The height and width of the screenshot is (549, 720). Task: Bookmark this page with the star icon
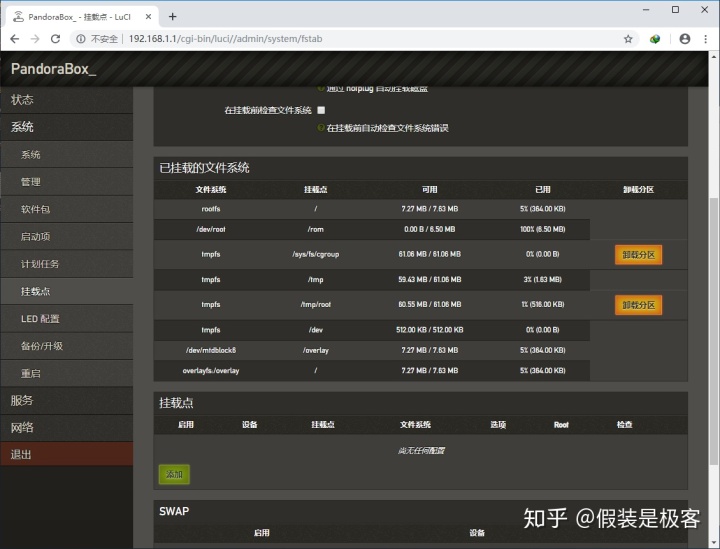pyautogui.click(x=628, y=39)
